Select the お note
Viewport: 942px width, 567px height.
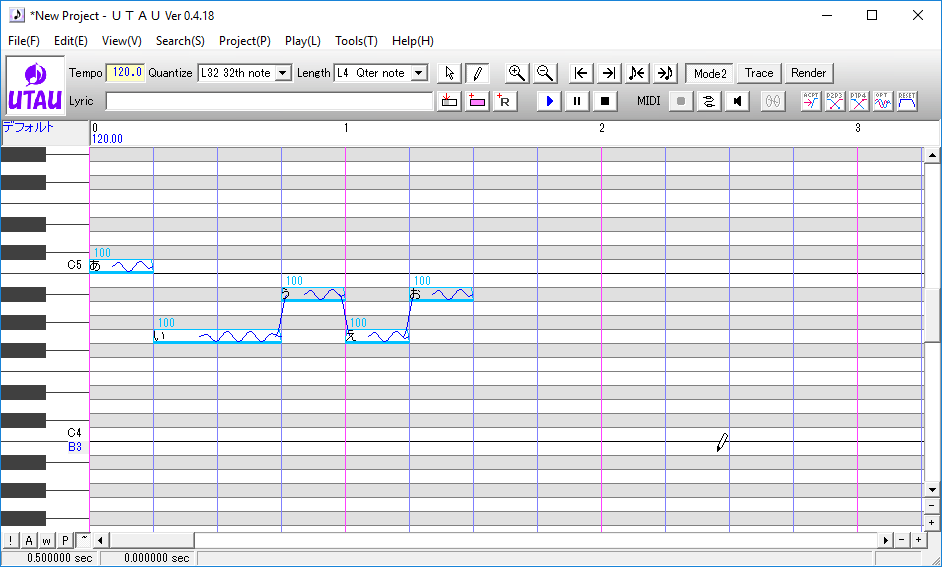tap(442, 294)
